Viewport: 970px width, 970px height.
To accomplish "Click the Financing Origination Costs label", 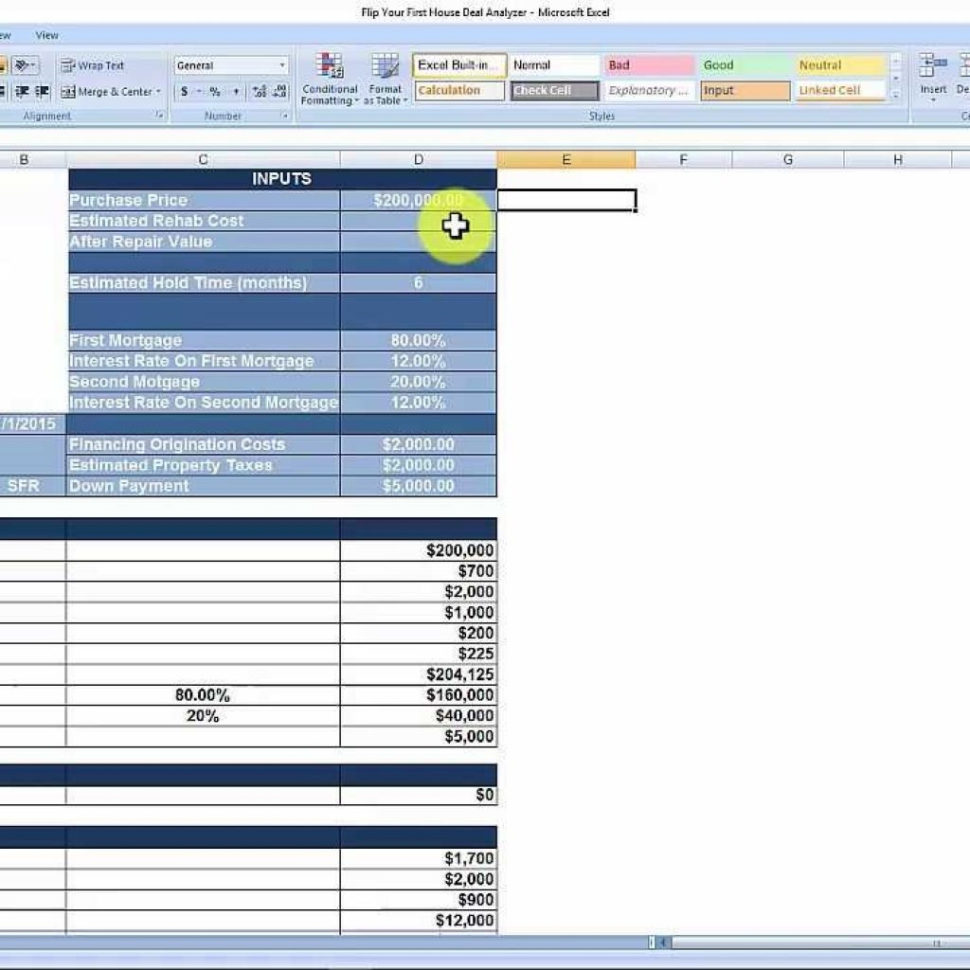I will 178,444.
